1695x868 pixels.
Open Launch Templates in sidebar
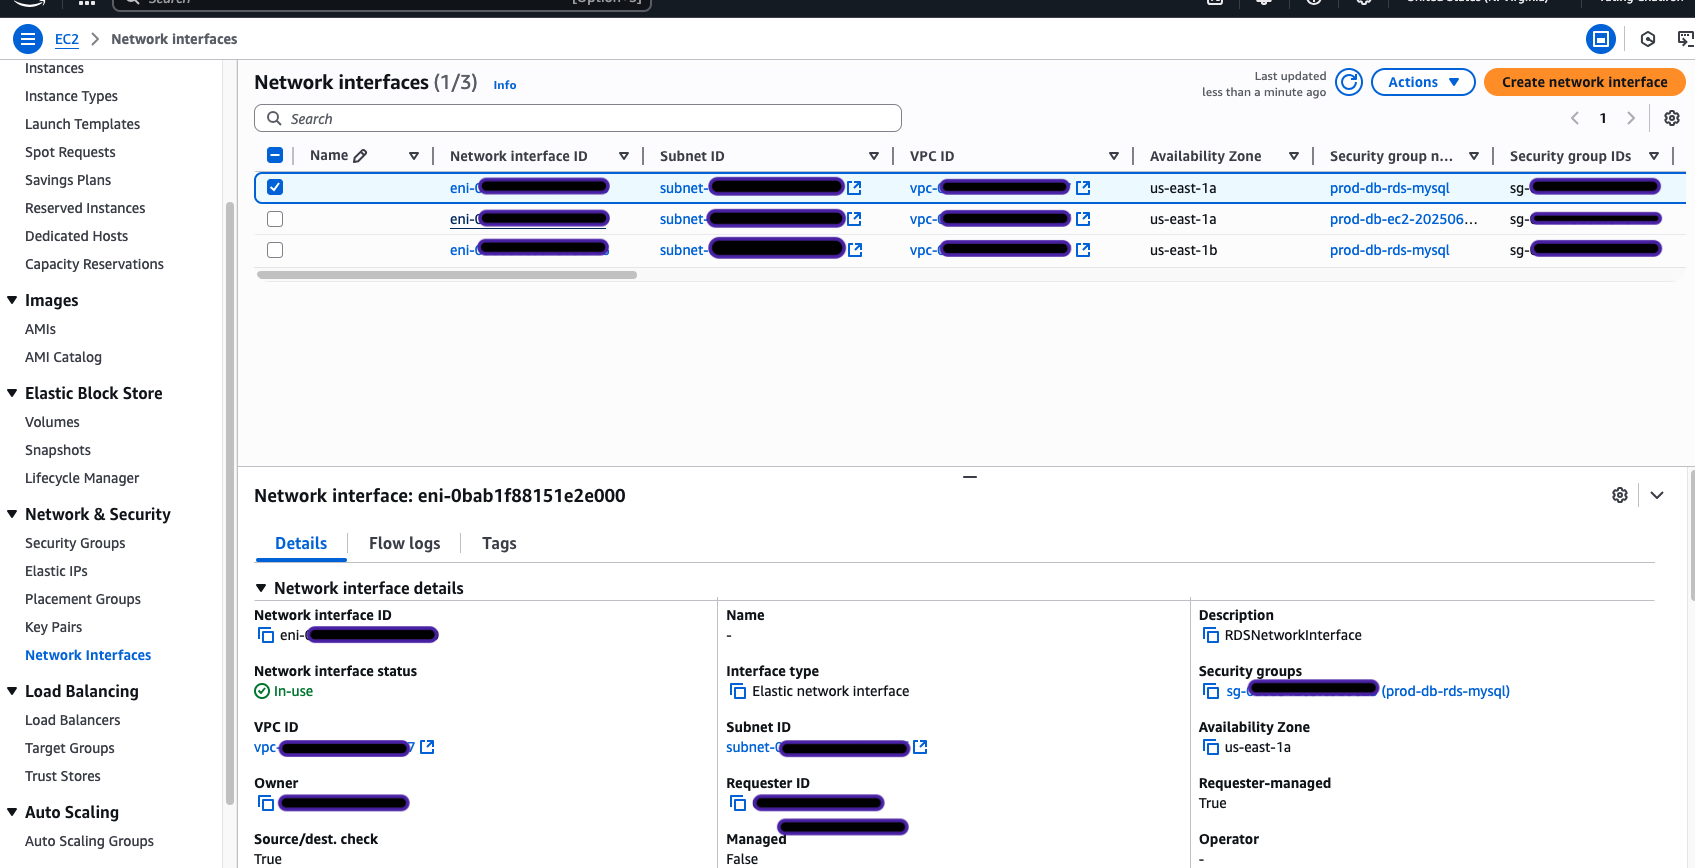[x=82, y=124]
